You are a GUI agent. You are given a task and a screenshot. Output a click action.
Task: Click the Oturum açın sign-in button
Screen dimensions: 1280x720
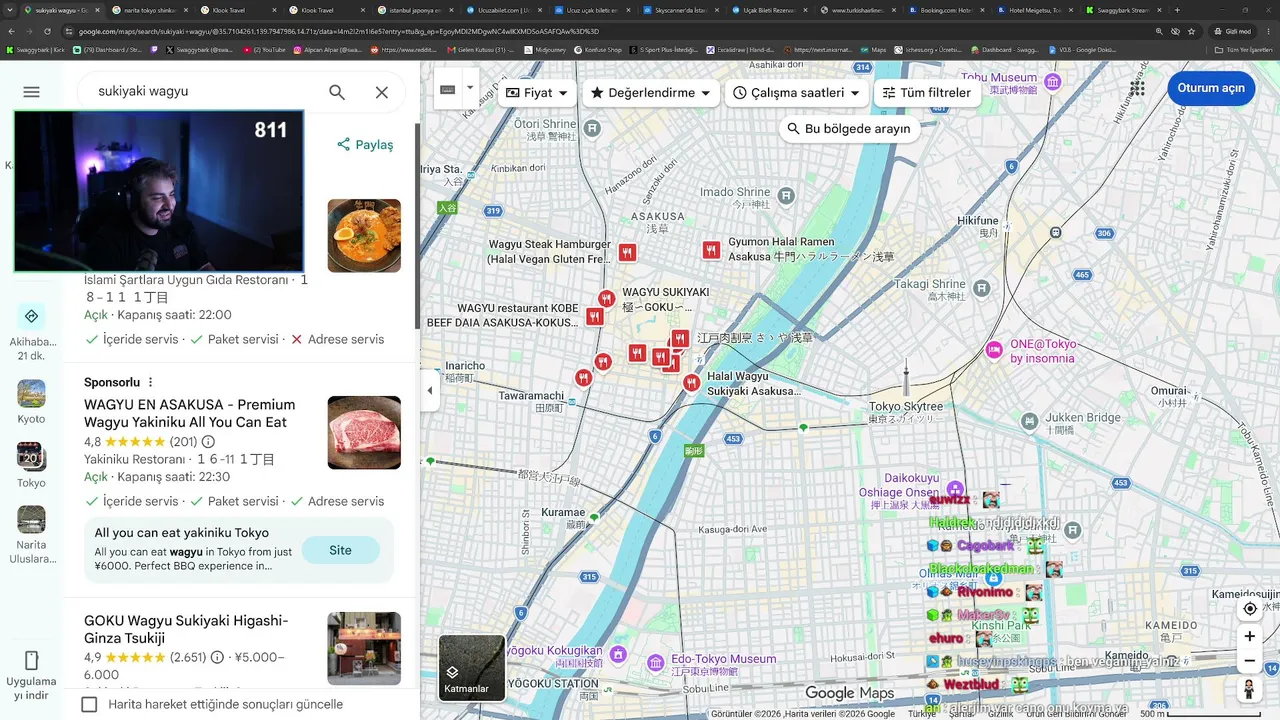coord(1211,88)
